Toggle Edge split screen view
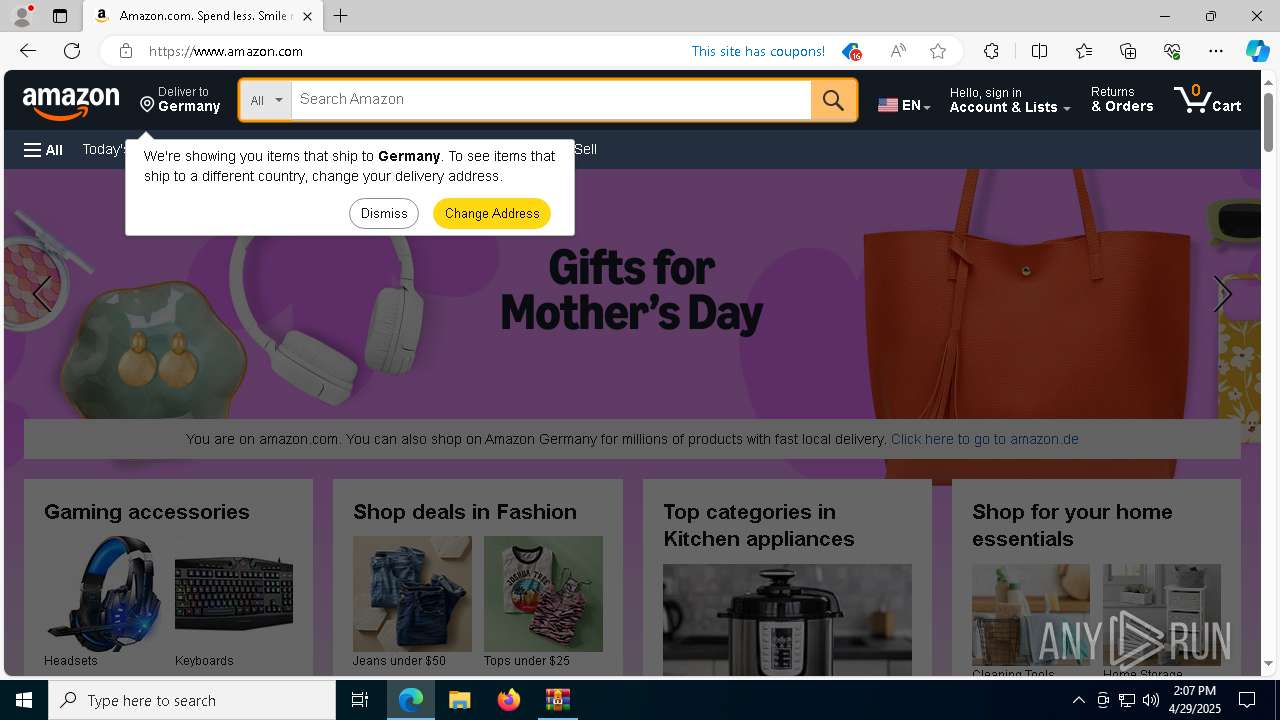 [x=1039, y=51]
